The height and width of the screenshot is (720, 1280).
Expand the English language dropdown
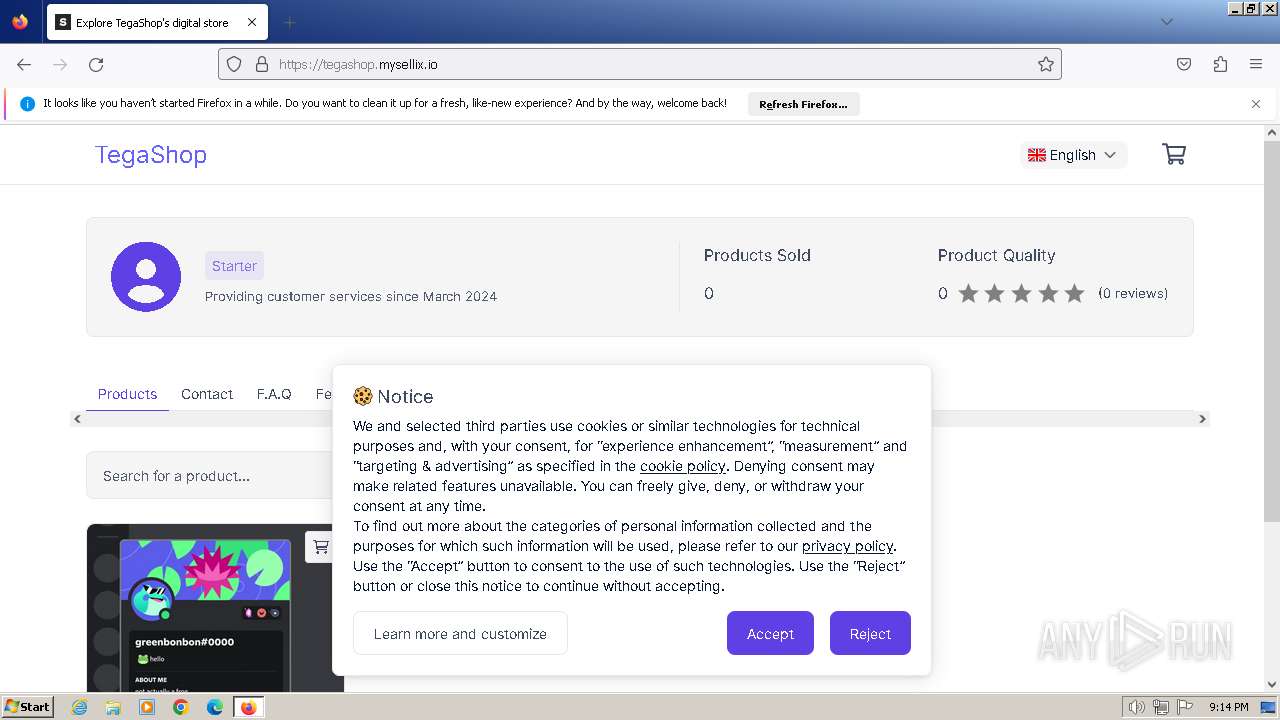1073,155
